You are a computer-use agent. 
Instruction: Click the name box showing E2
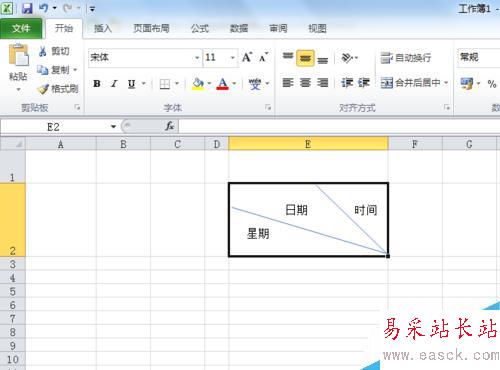click(54, 127)
